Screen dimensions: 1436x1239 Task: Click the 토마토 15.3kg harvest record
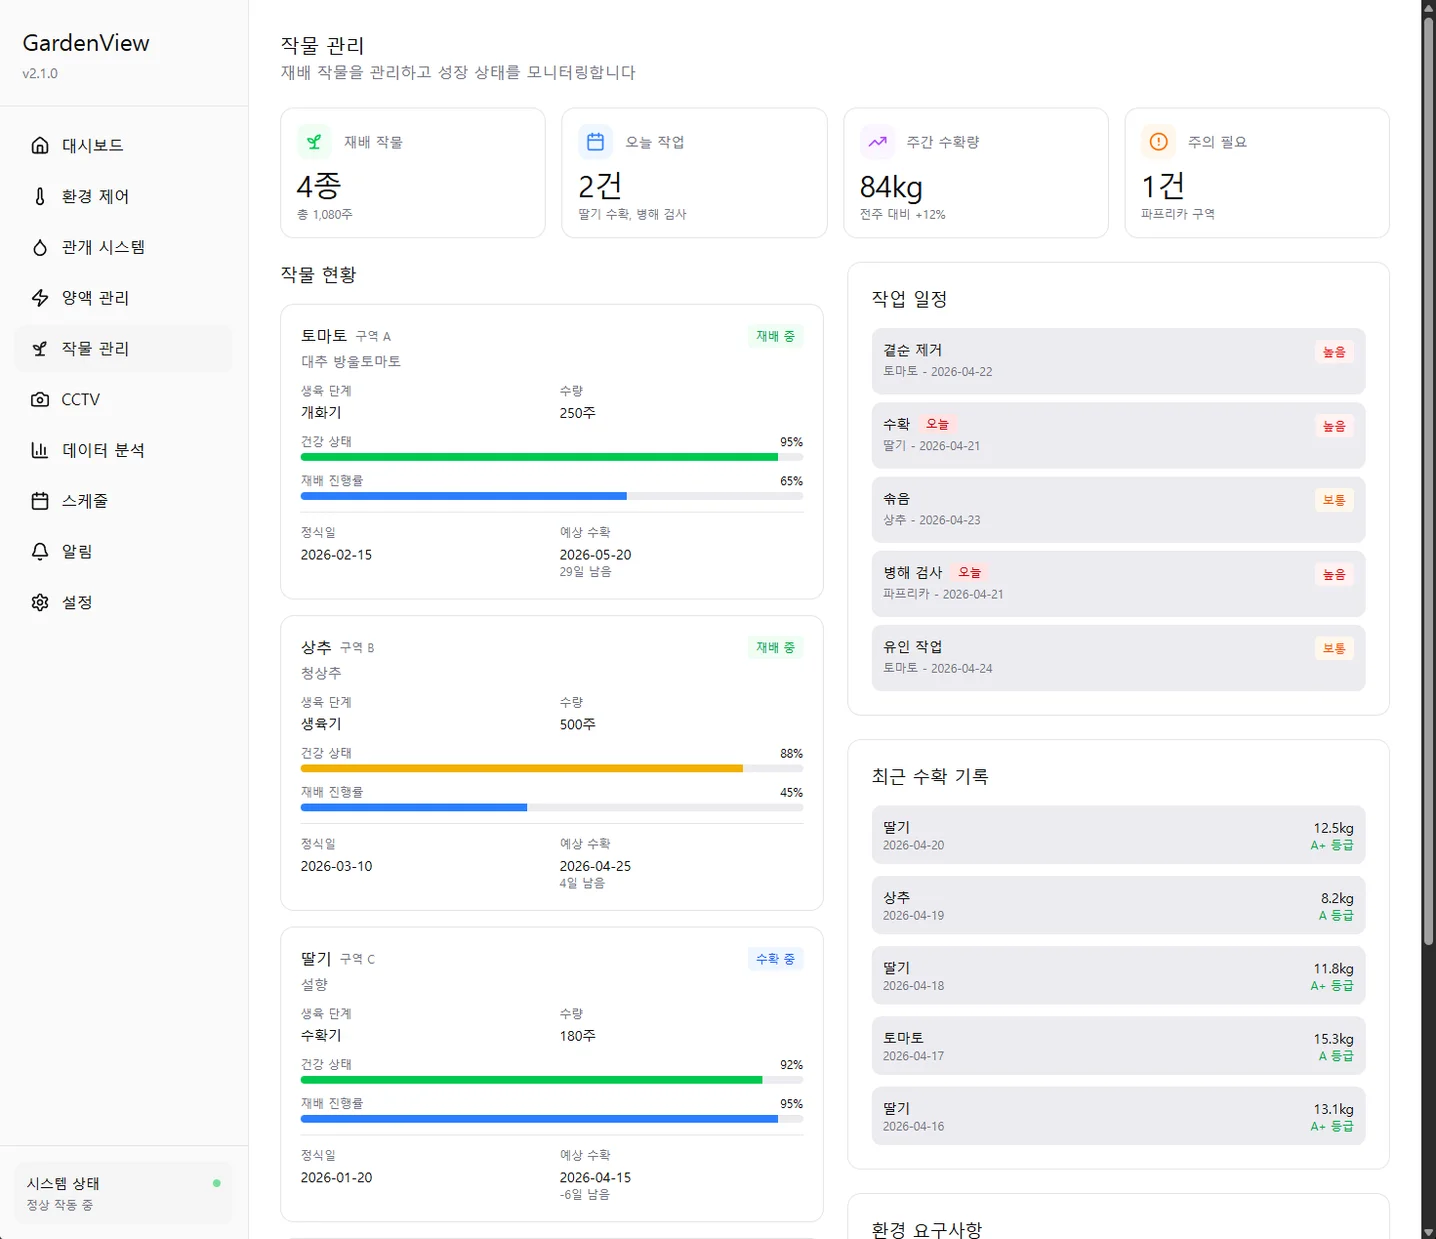[1118, 1046]
